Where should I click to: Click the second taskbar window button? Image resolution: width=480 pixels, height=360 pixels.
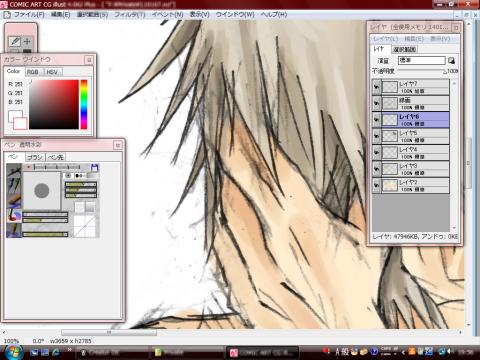[187, 352]
